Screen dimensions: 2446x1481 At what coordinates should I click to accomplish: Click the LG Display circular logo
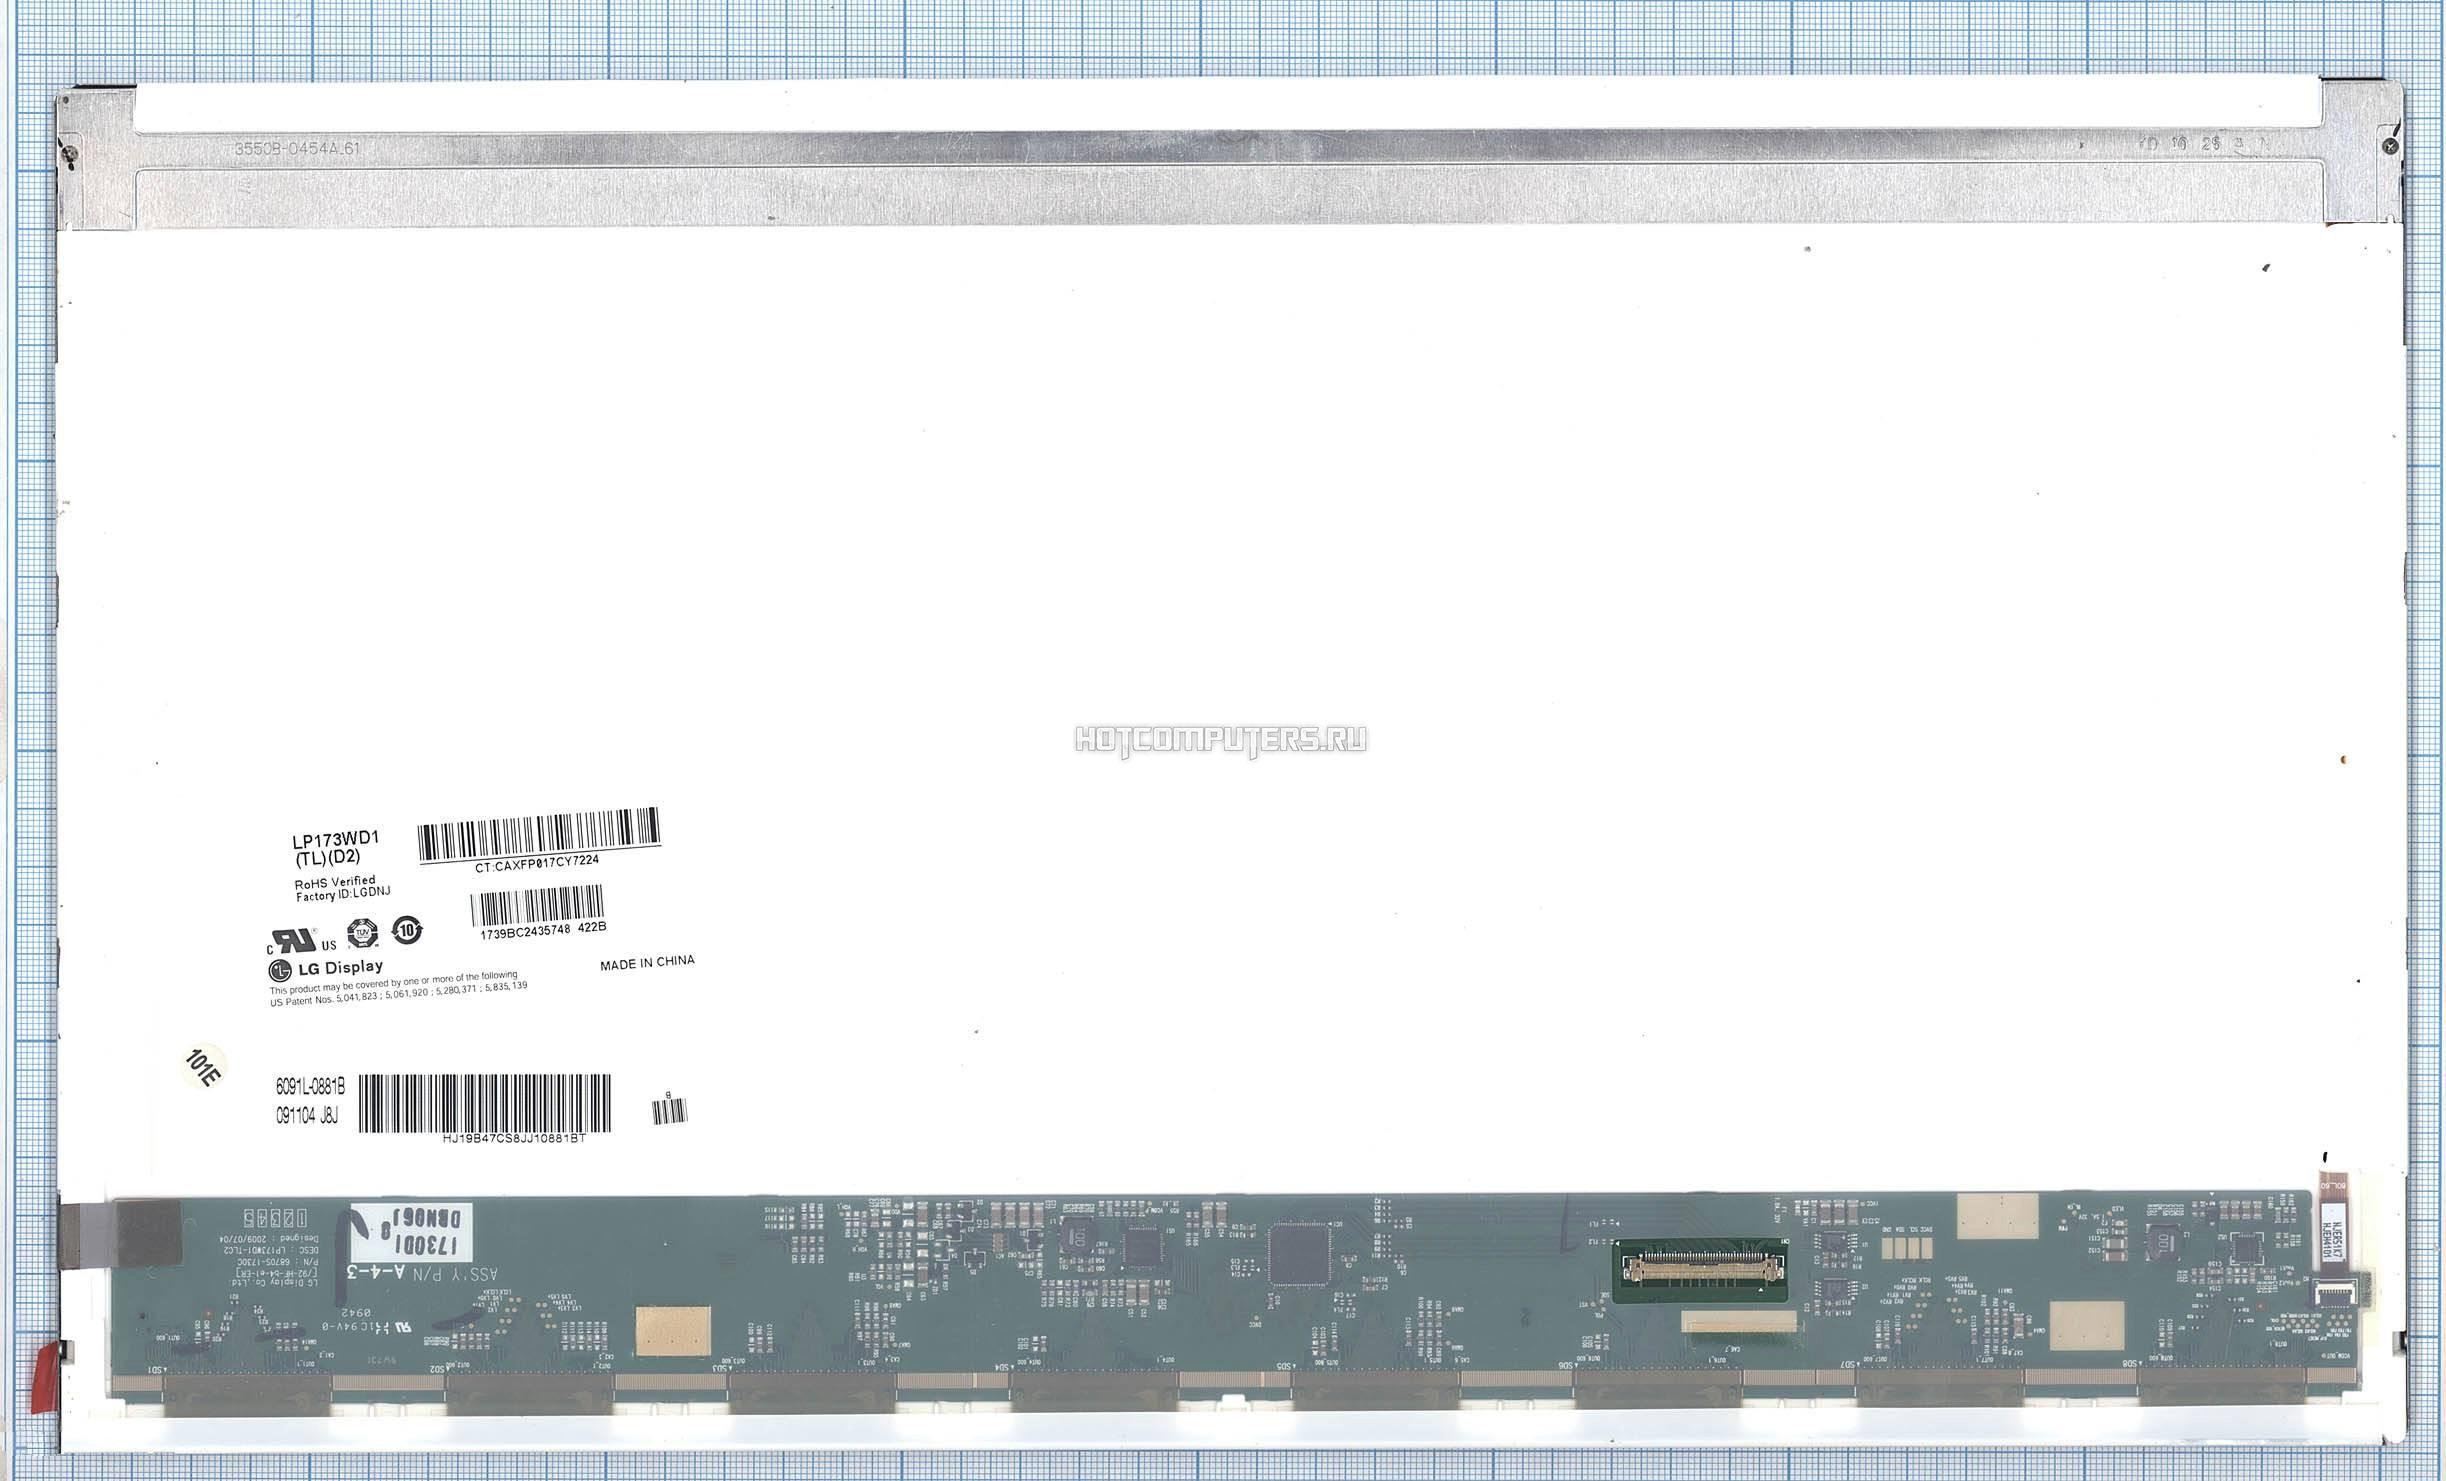(278, 970)
